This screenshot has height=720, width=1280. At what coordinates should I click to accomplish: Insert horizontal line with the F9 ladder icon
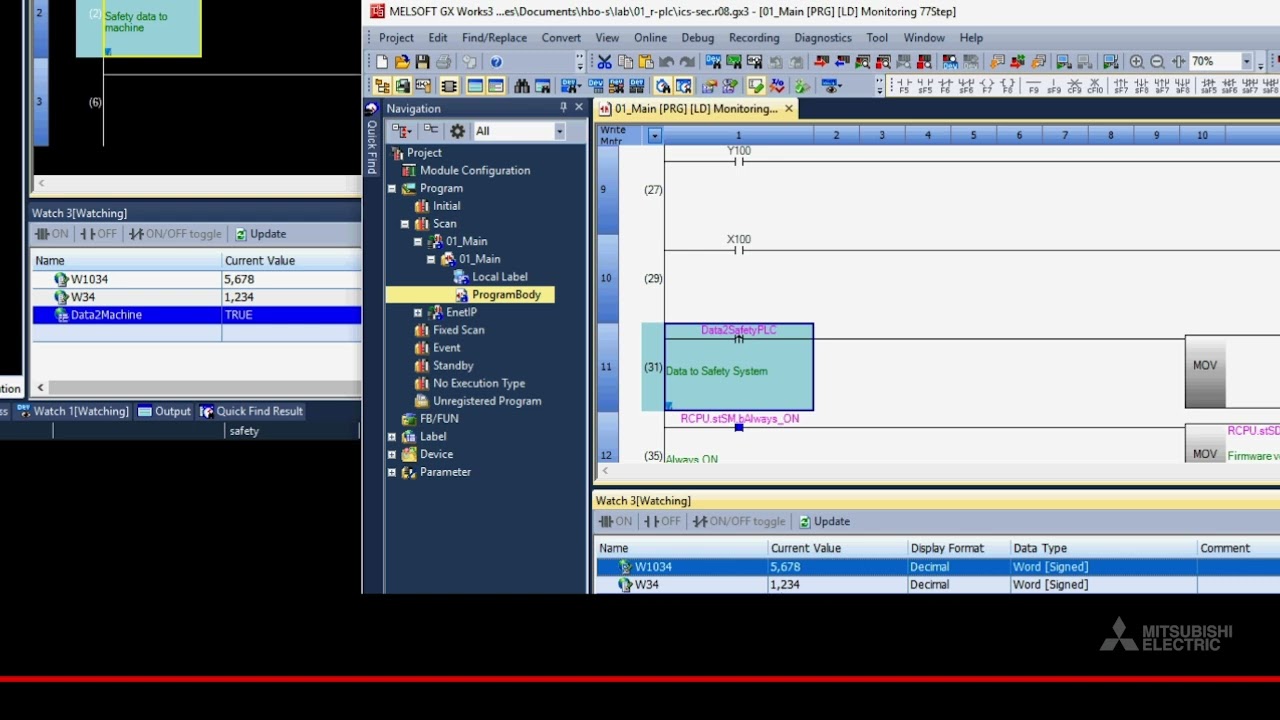point(1034,86)
